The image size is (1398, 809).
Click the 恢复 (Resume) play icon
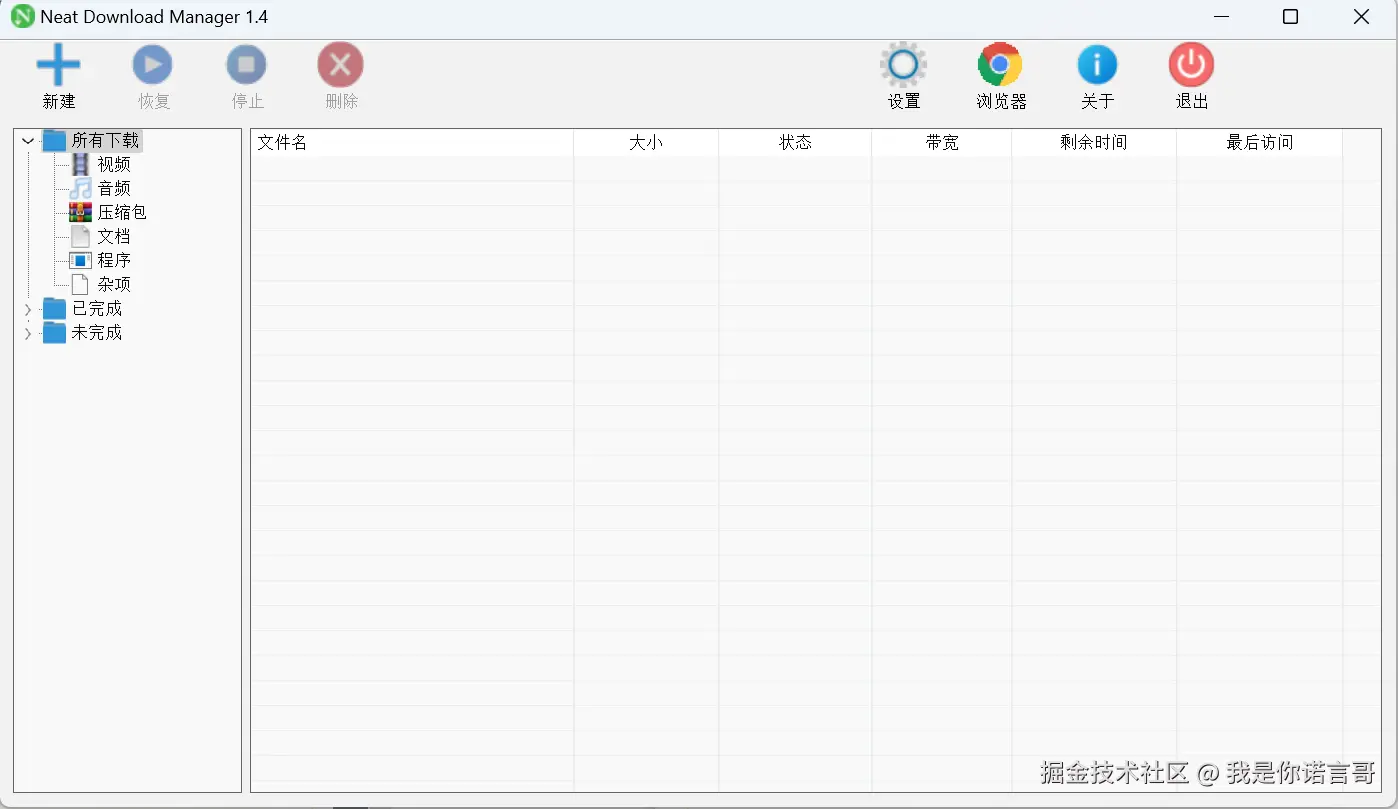point(153,65)
